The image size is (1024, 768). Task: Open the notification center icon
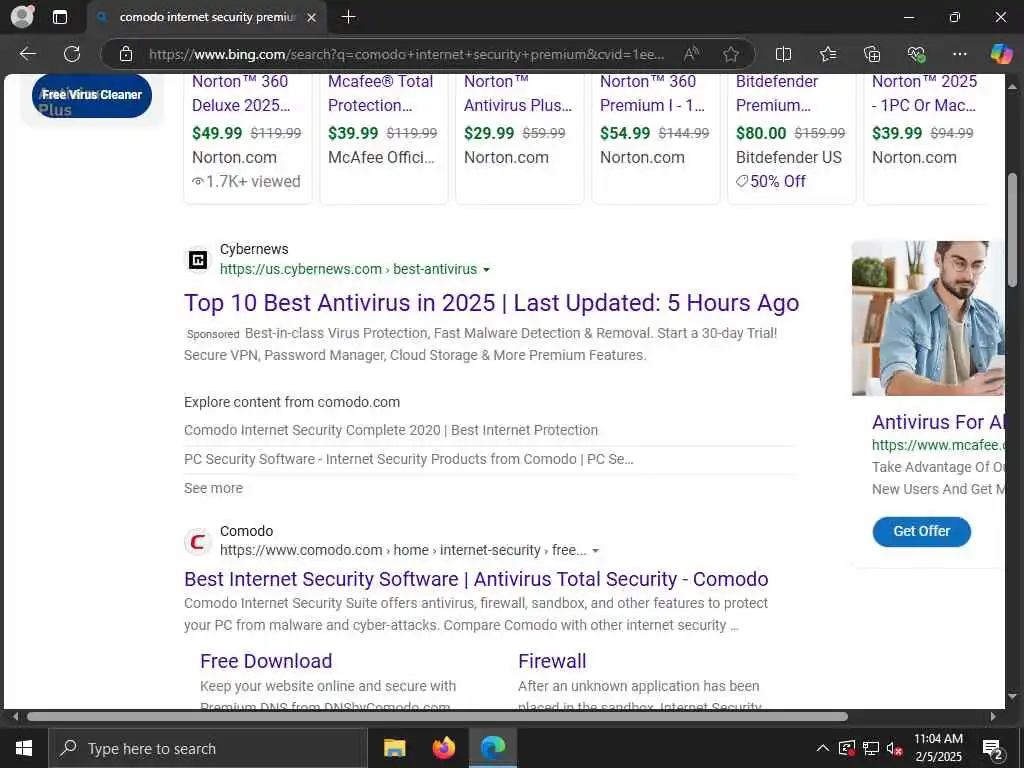coord(993,748)
